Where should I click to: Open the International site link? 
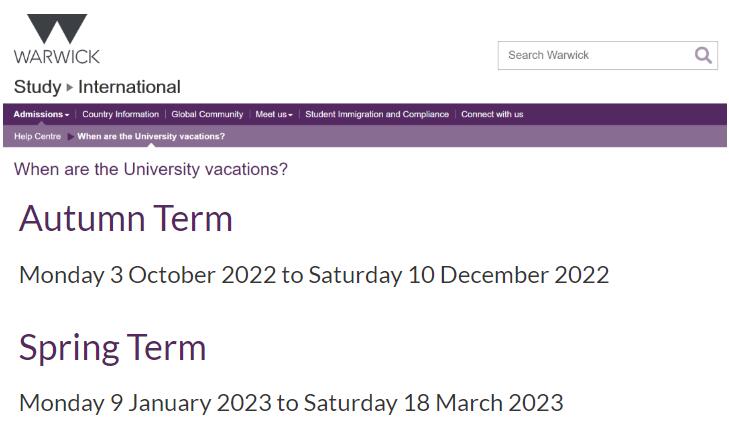(129, 87)
